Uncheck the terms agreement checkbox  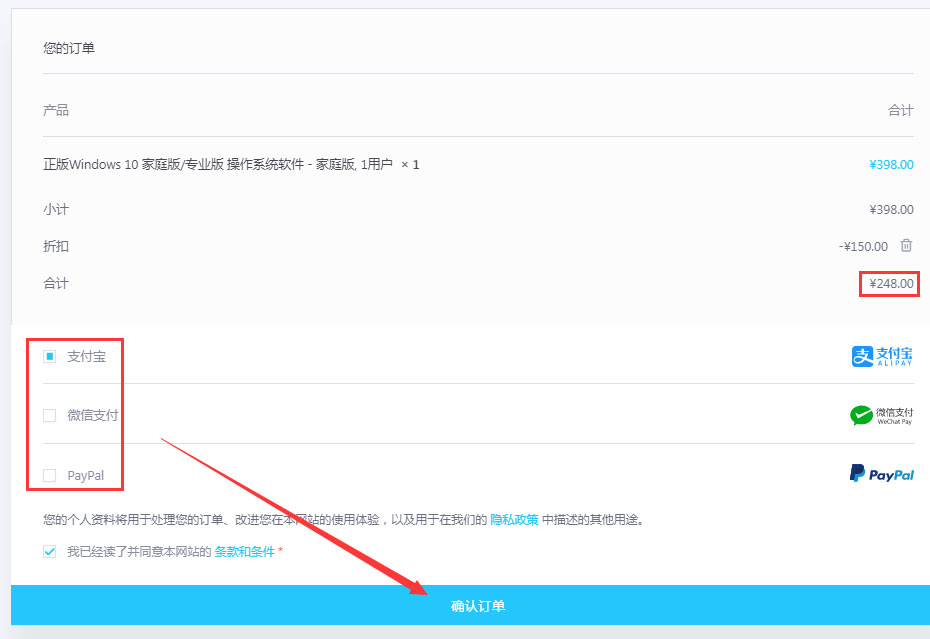48,550
